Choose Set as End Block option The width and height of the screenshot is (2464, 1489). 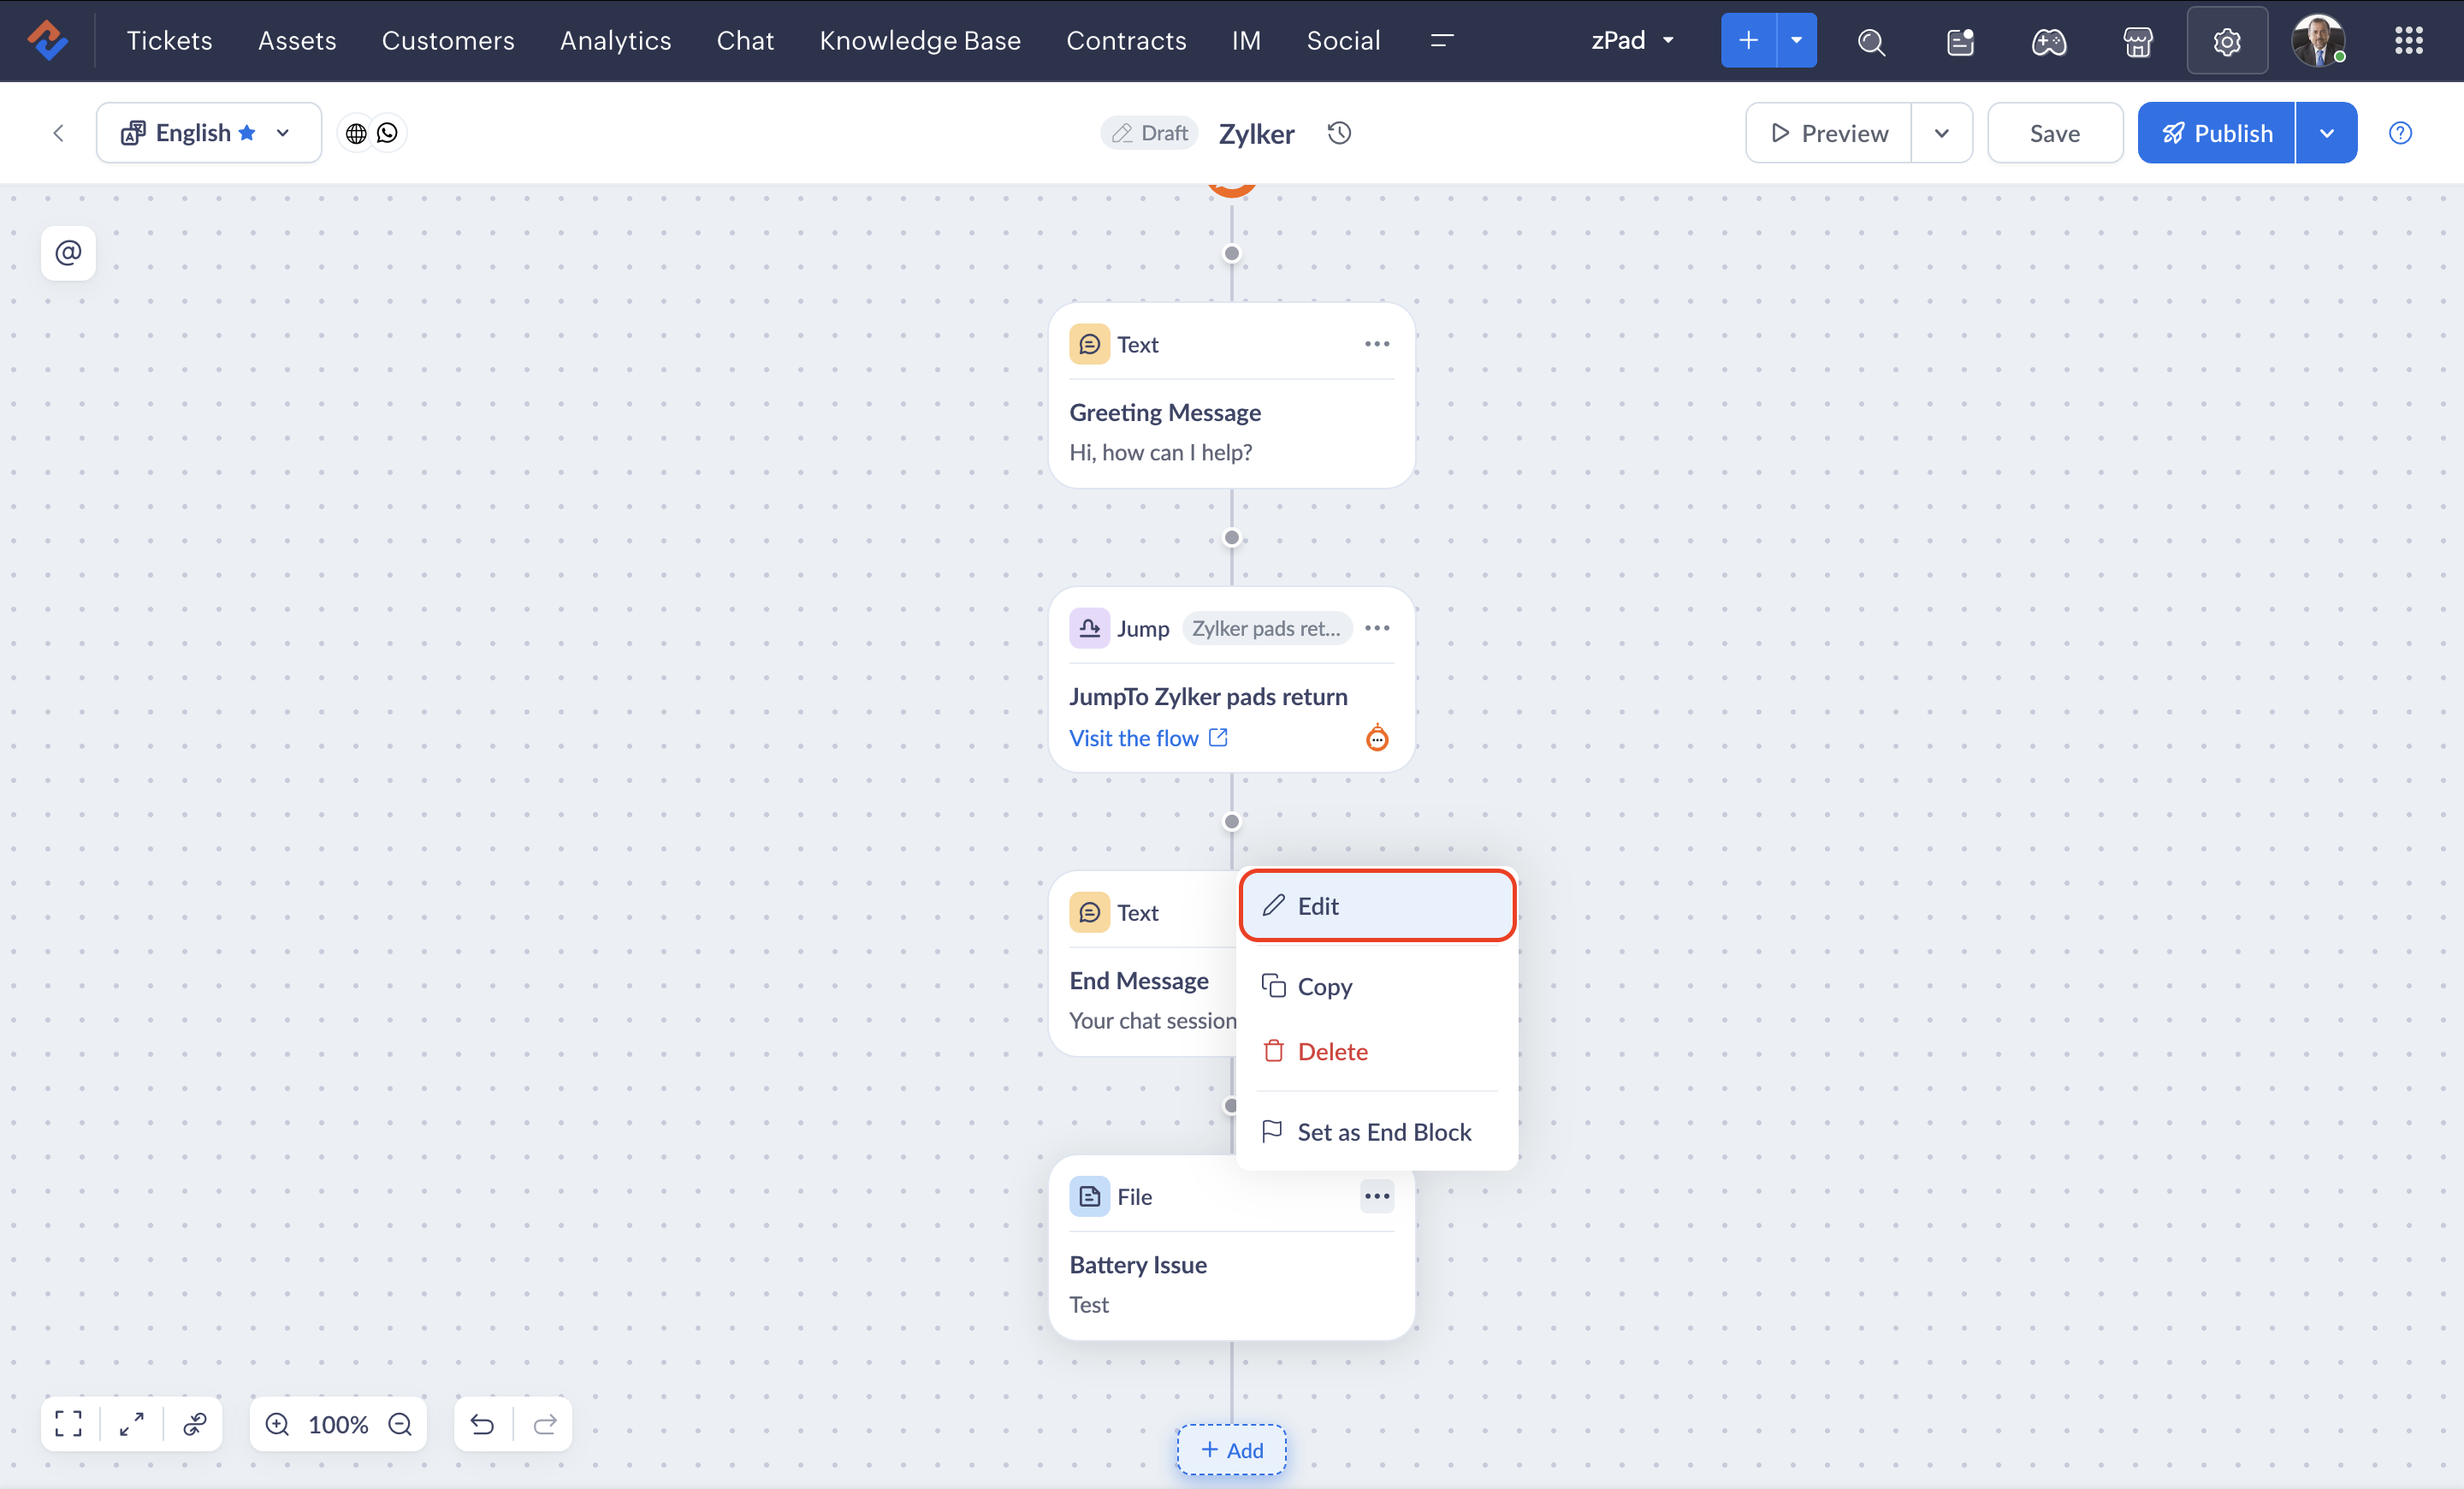point(1383,1131)
